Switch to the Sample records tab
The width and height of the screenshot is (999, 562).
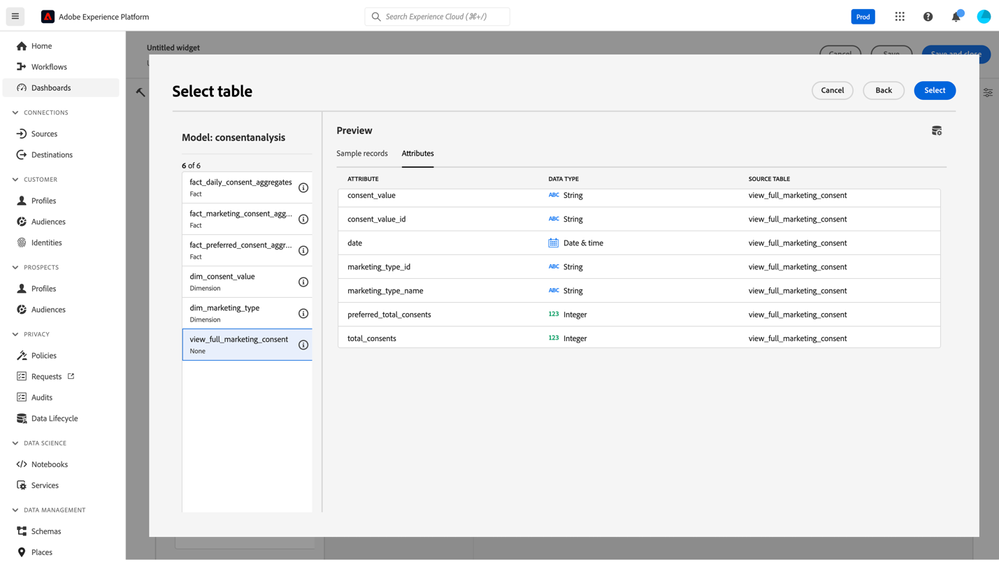tap(362, 154)
